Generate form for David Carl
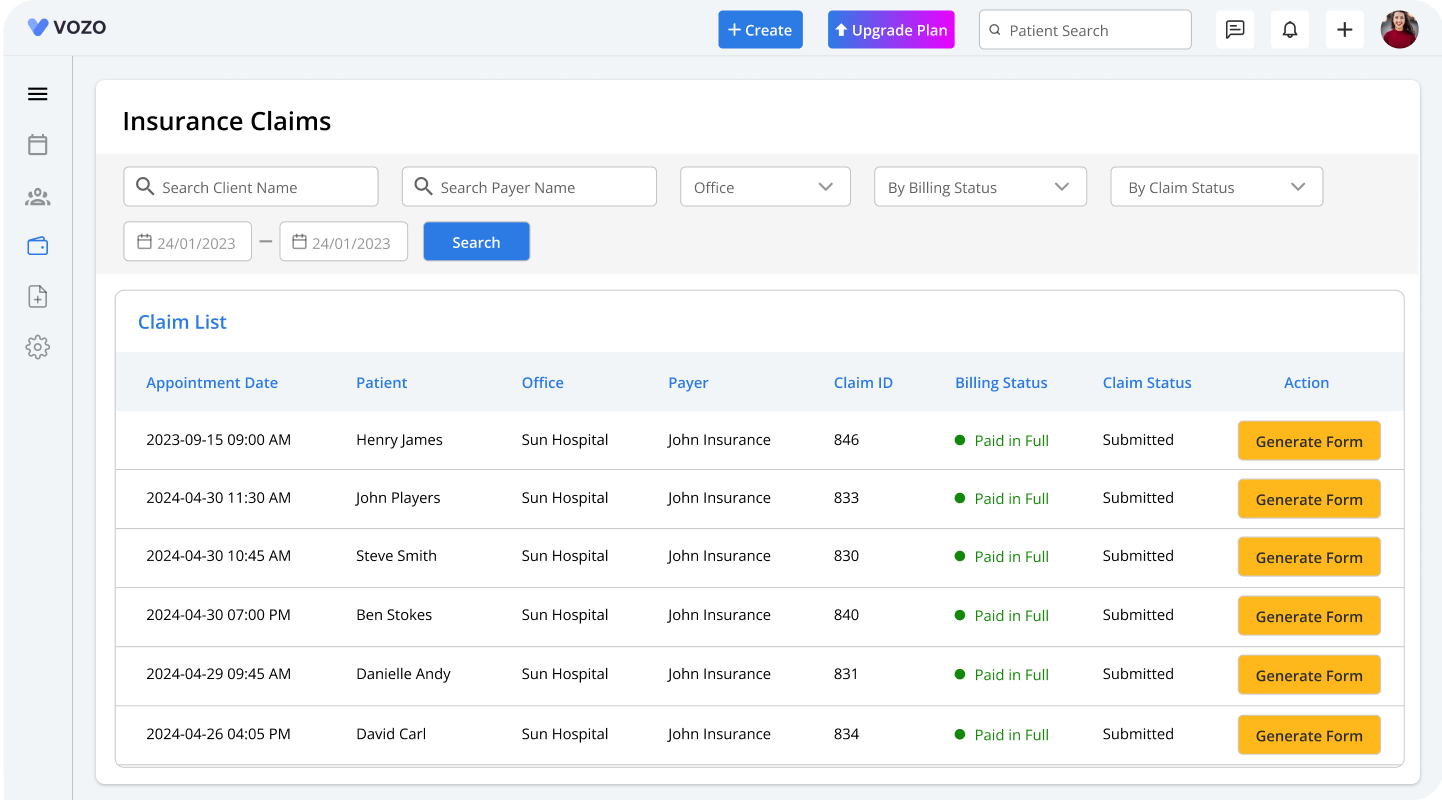The width and height of the screenshot is (1442, 800). [1309, 735]
